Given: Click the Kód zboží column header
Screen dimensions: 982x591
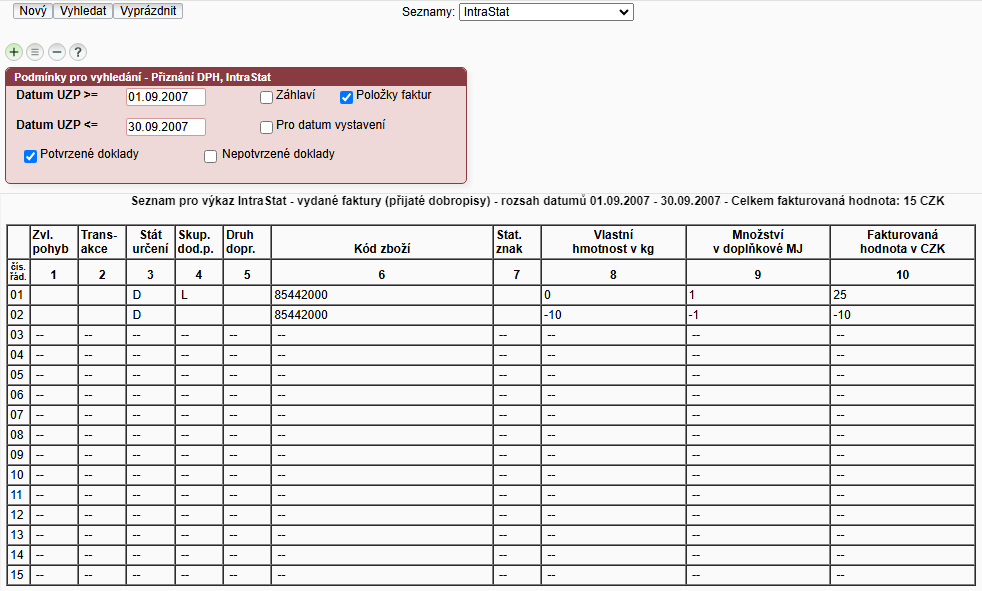Looking at the screenshot, I should click(x=382, y=247).
